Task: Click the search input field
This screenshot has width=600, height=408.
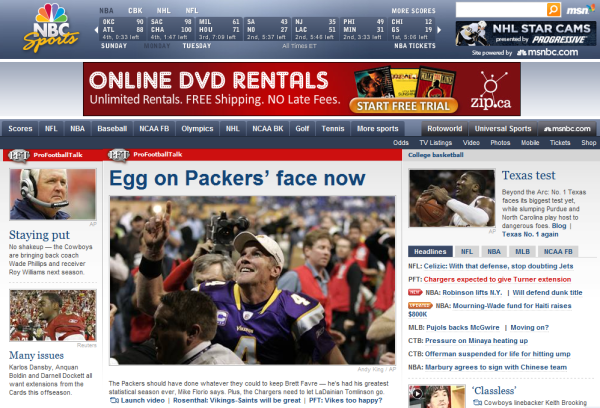Action: pyautogui.click(x=501, y=10)
